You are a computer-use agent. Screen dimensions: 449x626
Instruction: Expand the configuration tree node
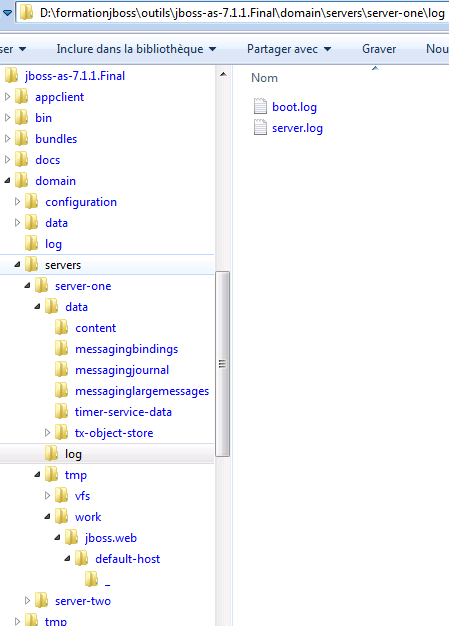17,201
